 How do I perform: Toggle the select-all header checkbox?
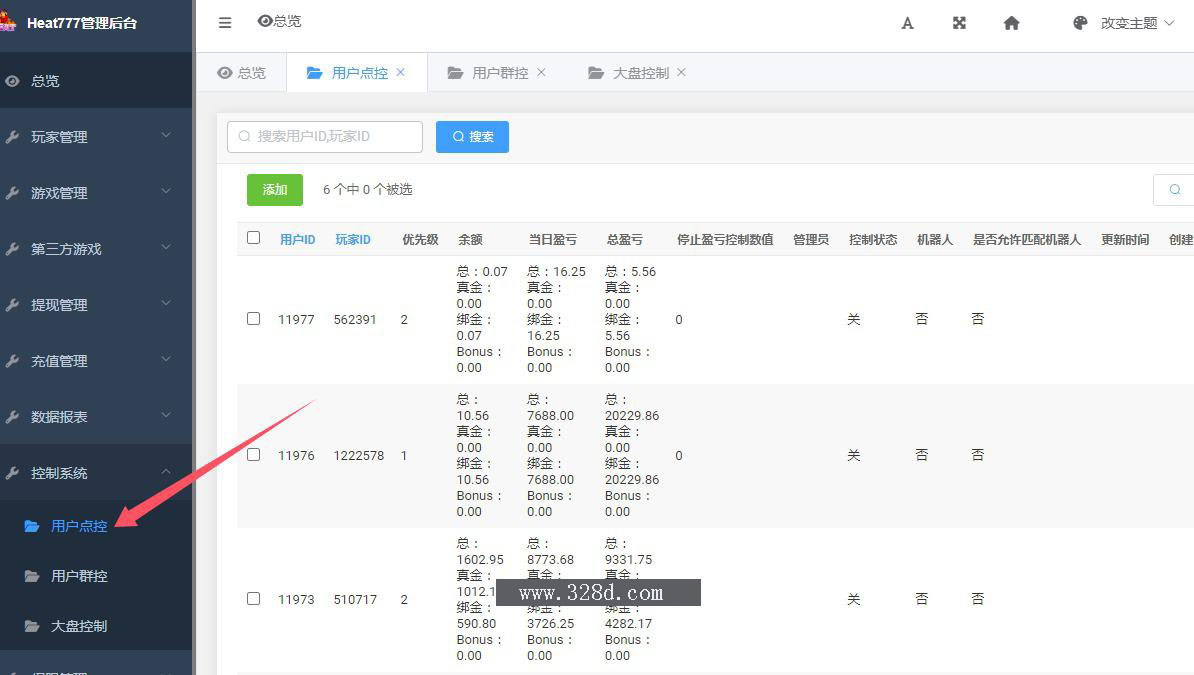(253, 238)
